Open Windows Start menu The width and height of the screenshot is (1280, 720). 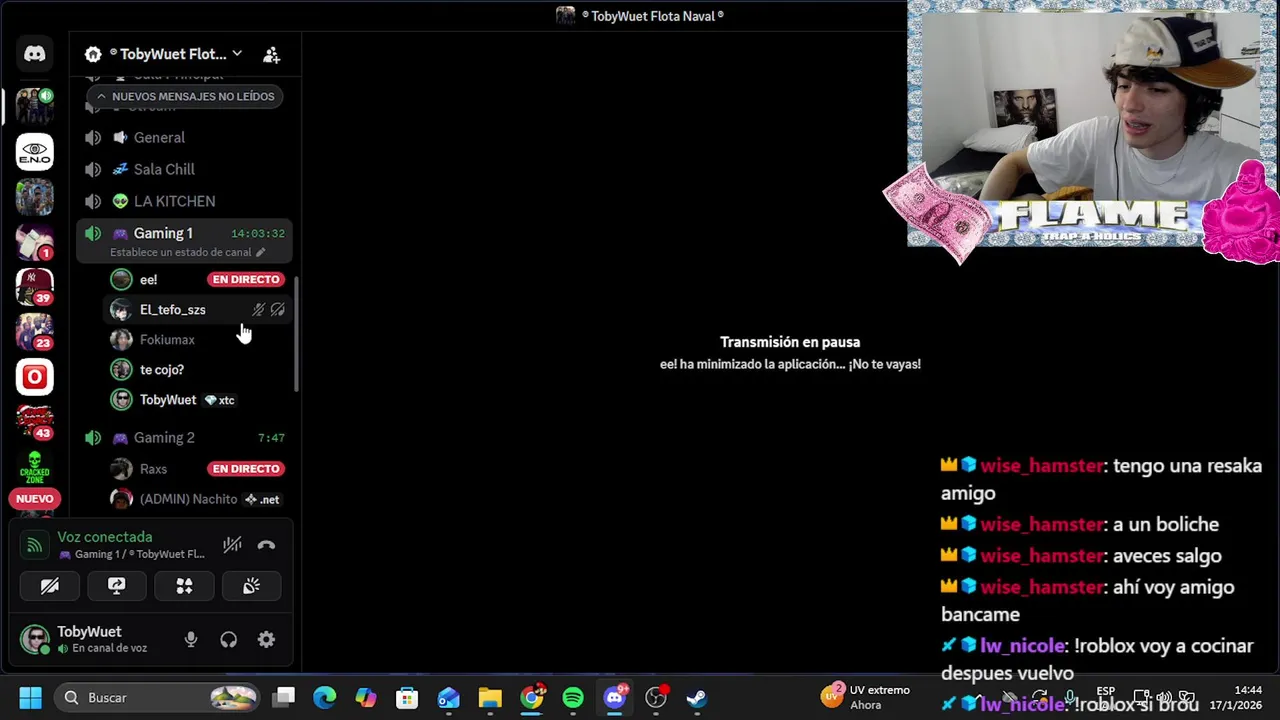tap(30, 698)
